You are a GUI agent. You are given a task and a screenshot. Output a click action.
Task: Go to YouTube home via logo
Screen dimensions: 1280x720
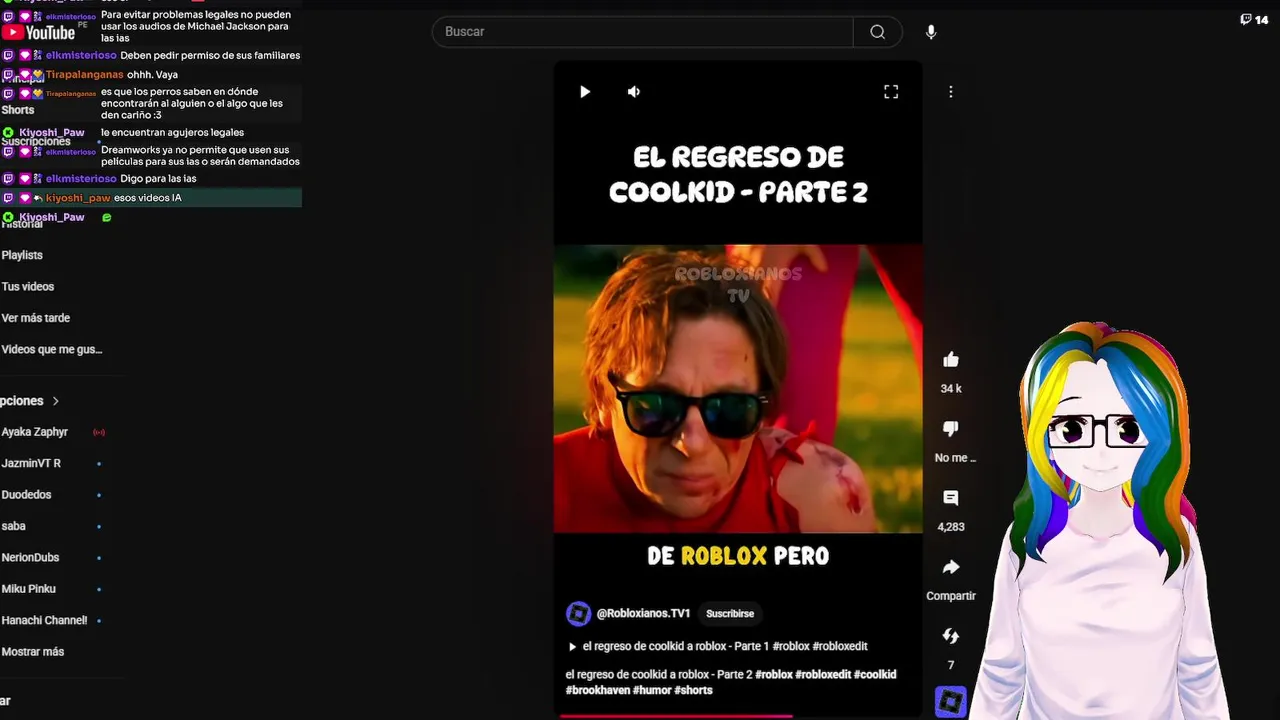(x=39, y=32)
